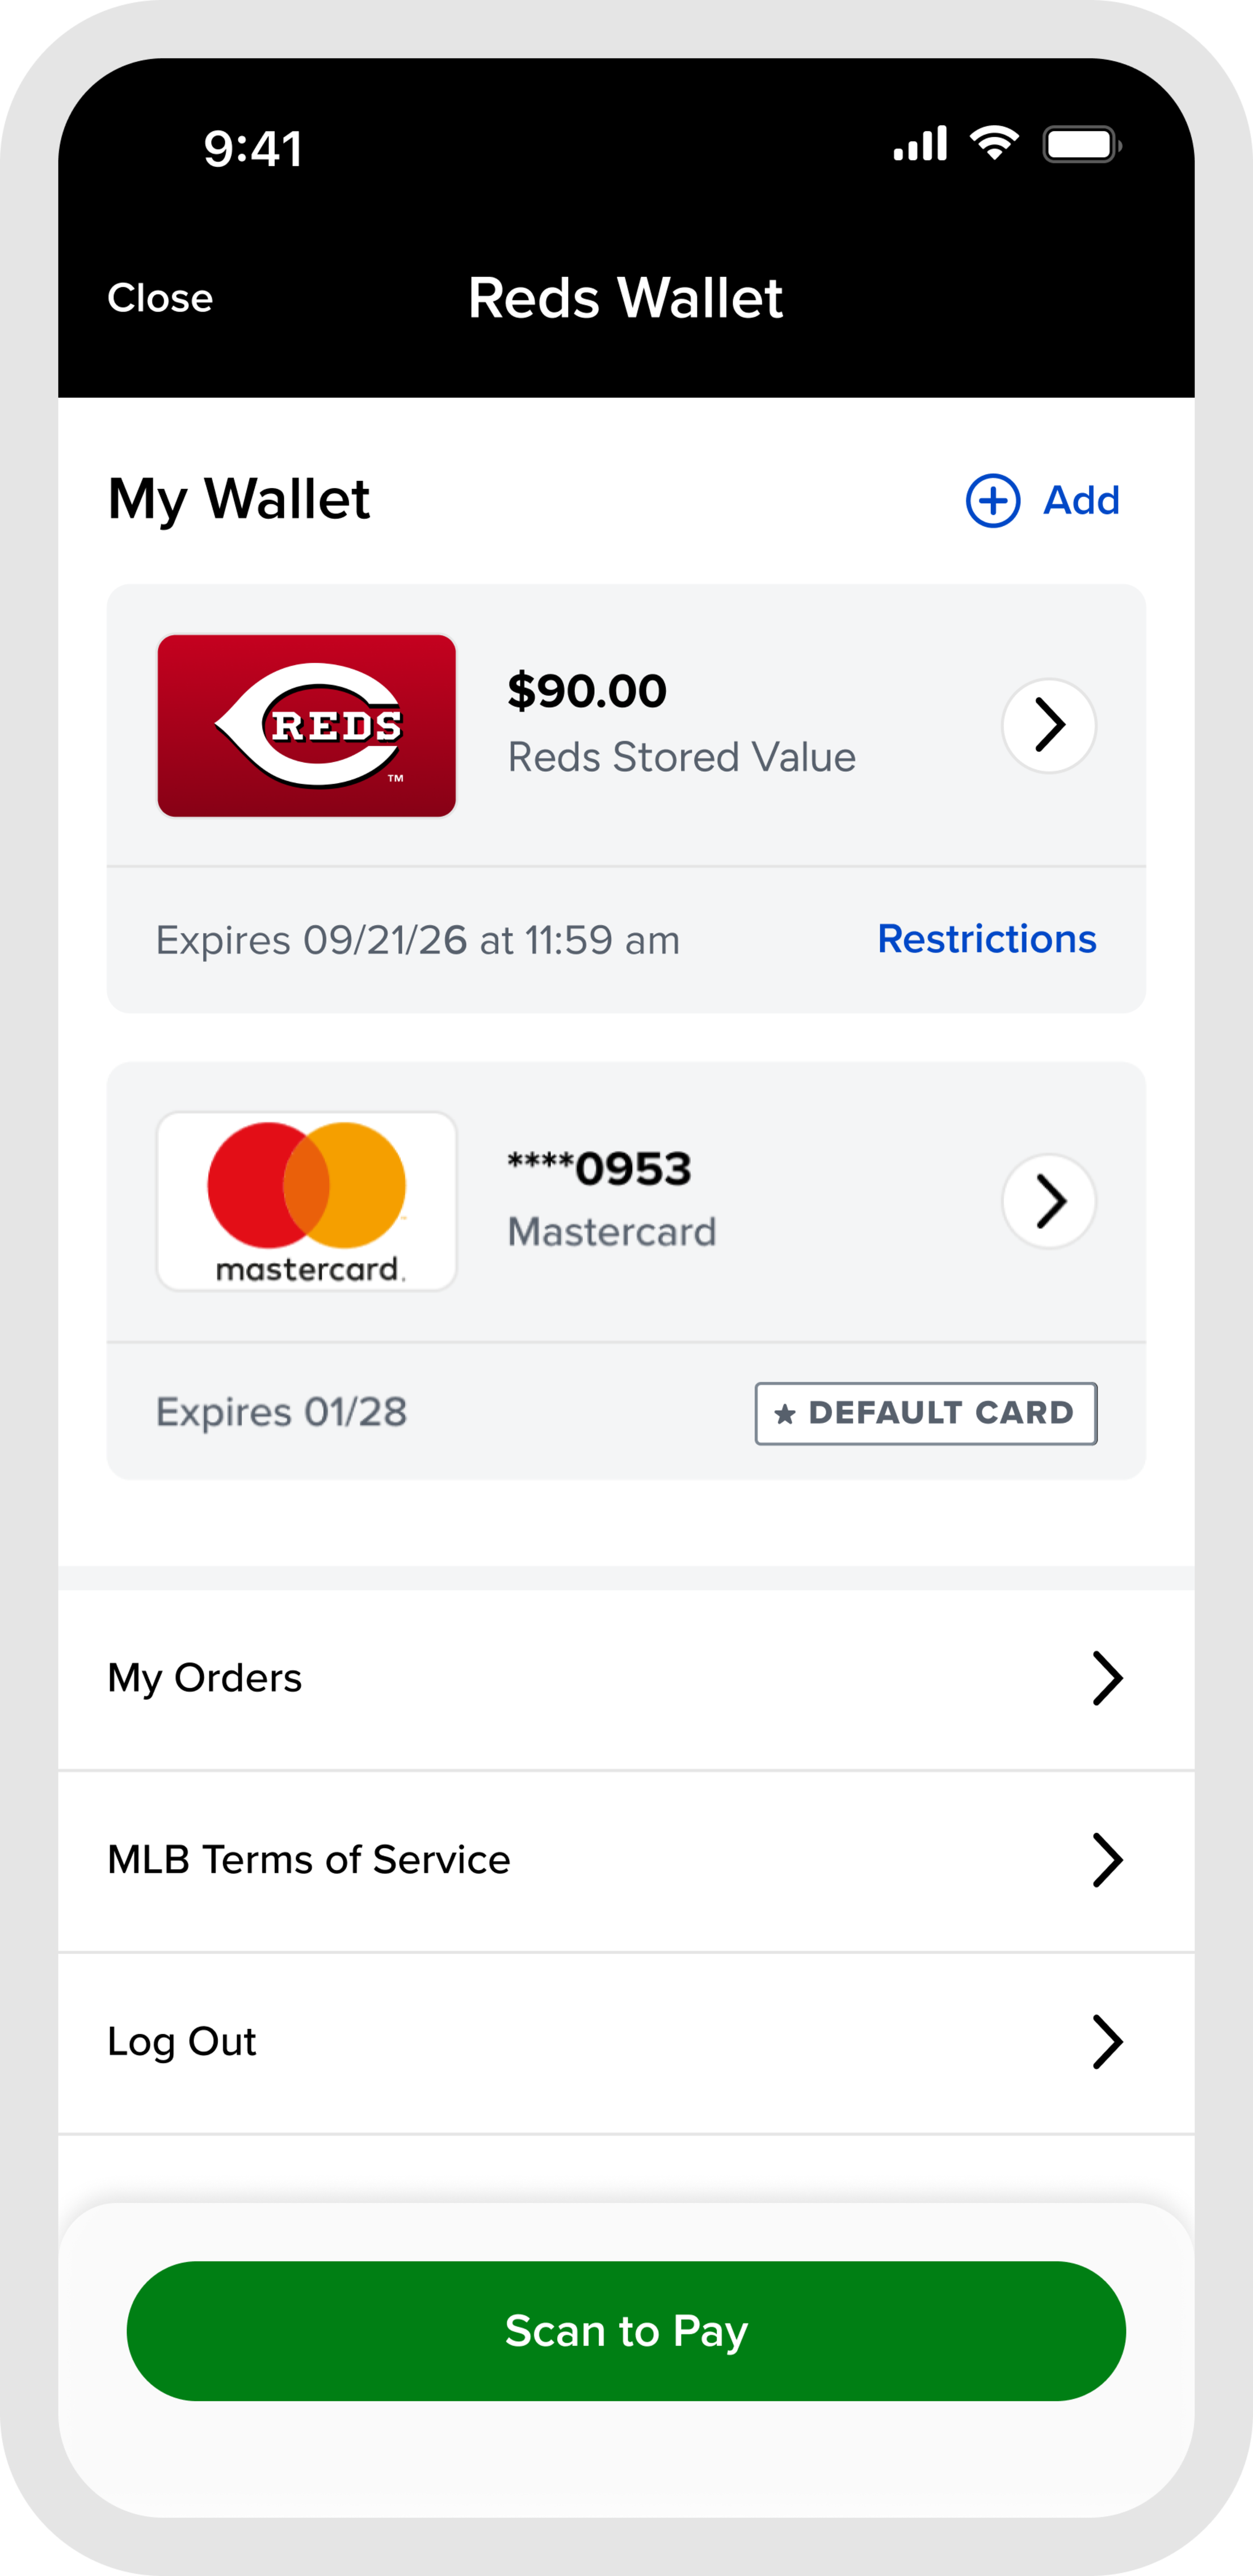
Task: Select the Log Out option
Action: tap(182, 2042)
